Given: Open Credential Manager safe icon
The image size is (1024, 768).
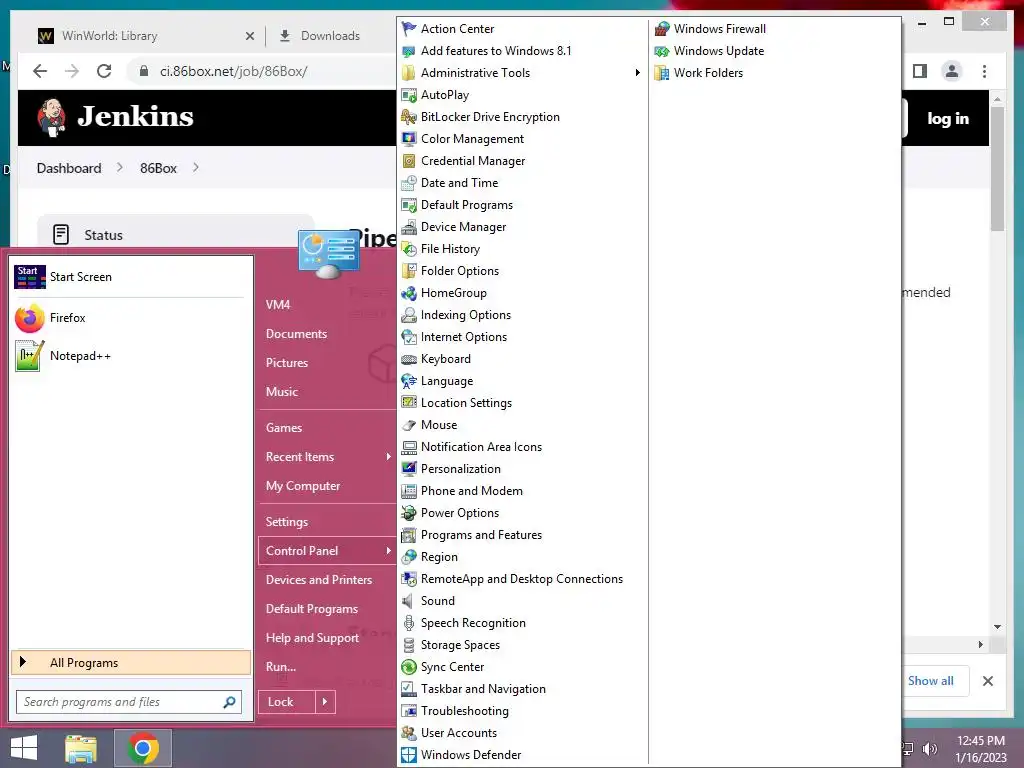Looking at the screenshot, I should [409, 161].
